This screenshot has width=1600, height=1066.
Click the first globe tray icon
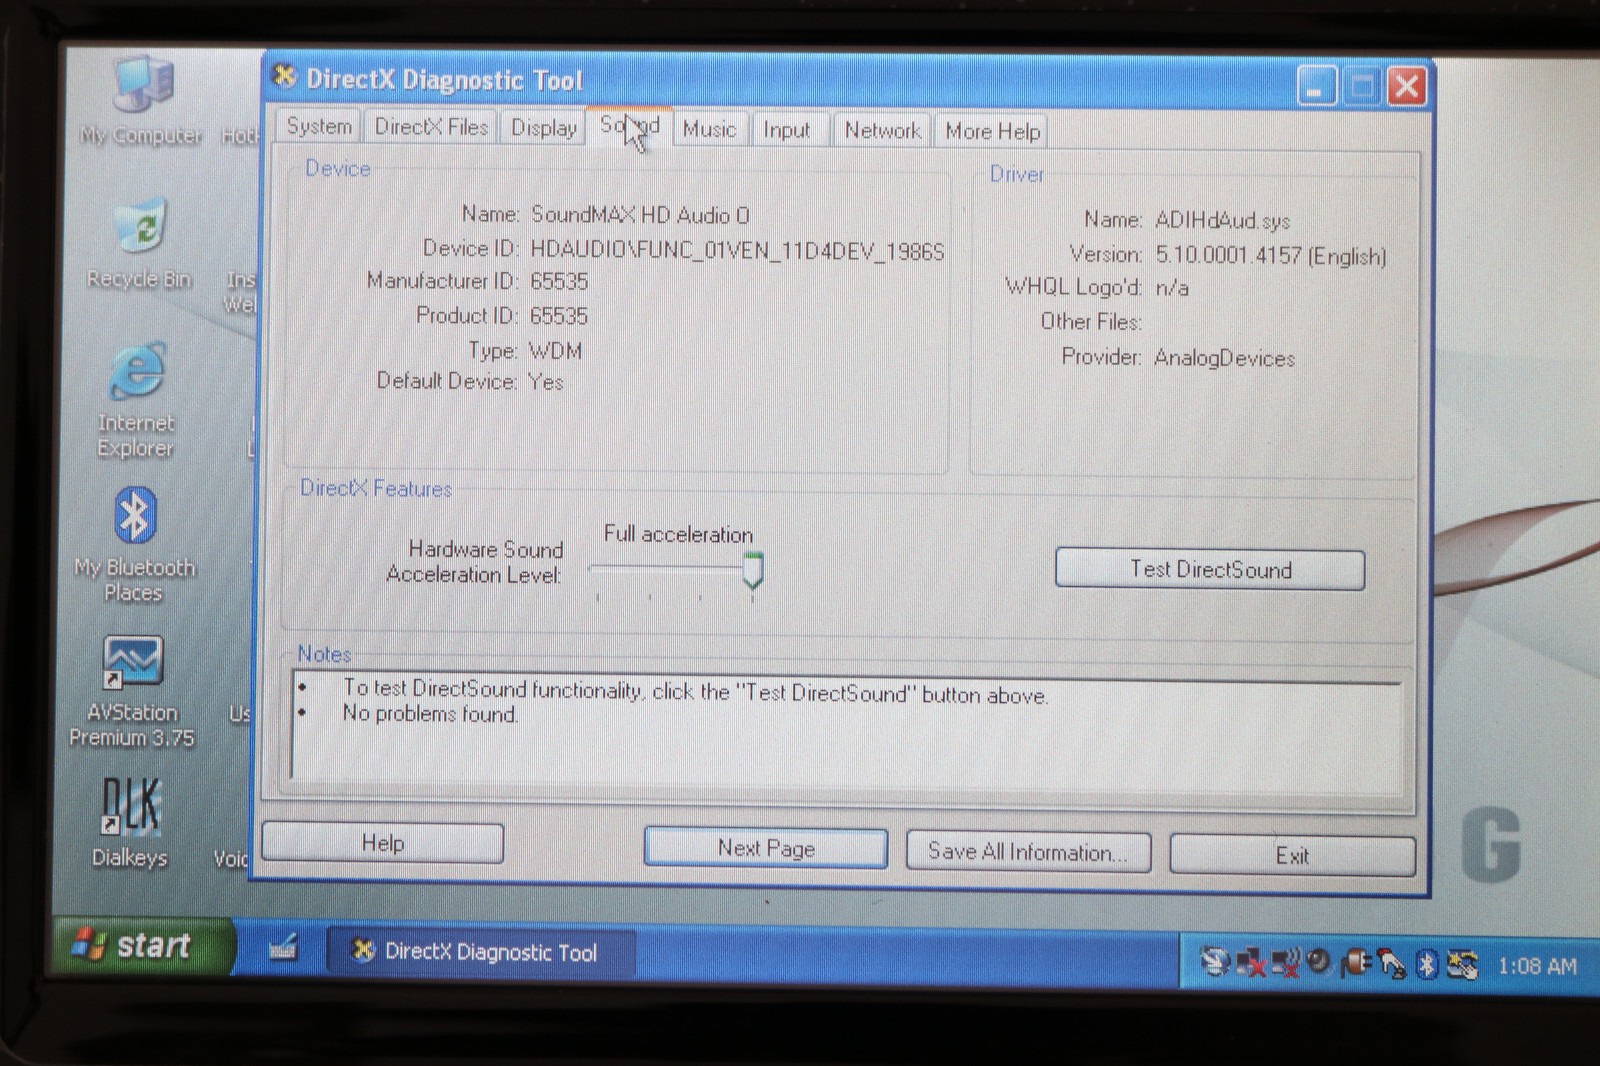pos(1215,962)
